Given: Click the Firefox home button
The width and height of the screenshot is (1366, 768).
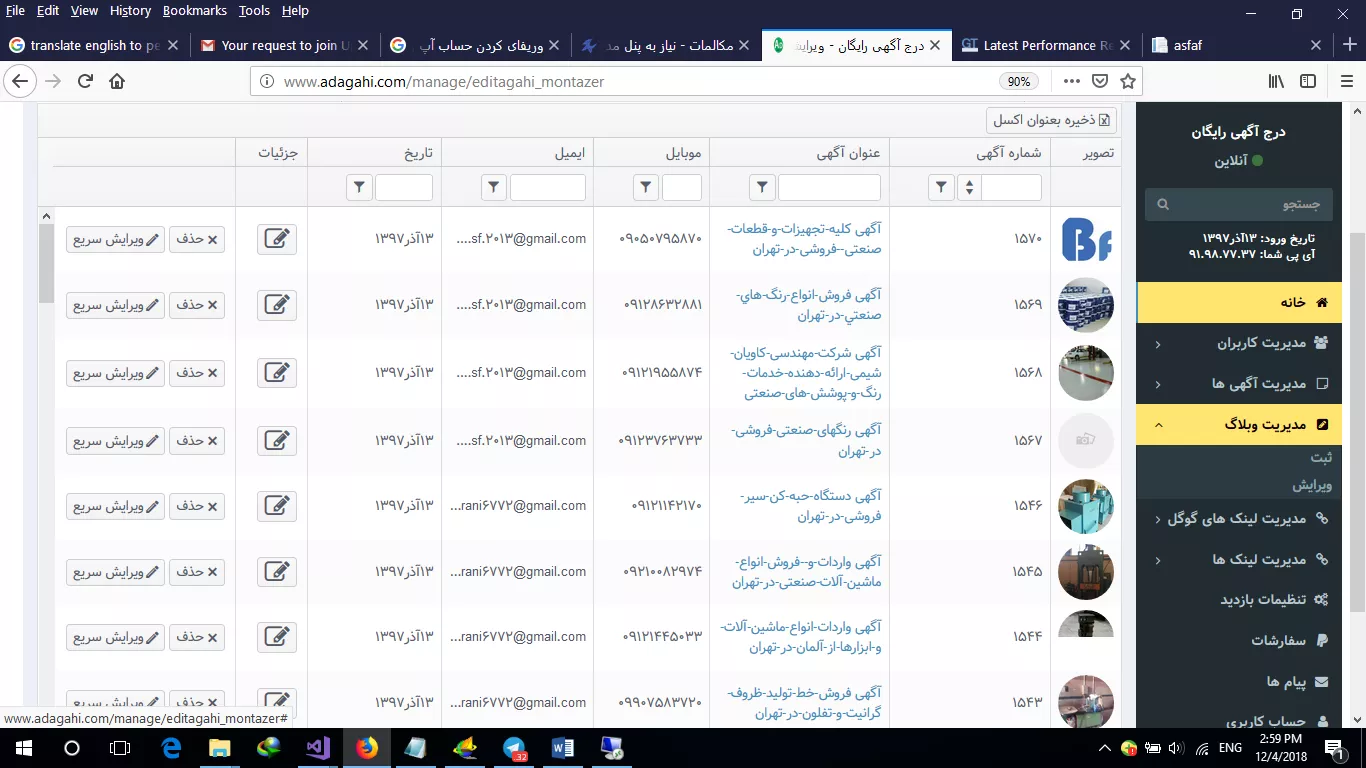Looking at the screenshot, I should [x=117, y=81].
